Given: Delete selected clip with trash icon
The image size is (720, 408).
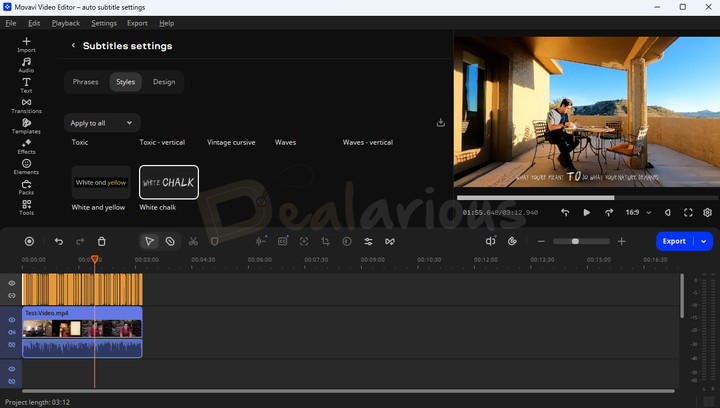Looking at the screenshot, I should [101, 241].
